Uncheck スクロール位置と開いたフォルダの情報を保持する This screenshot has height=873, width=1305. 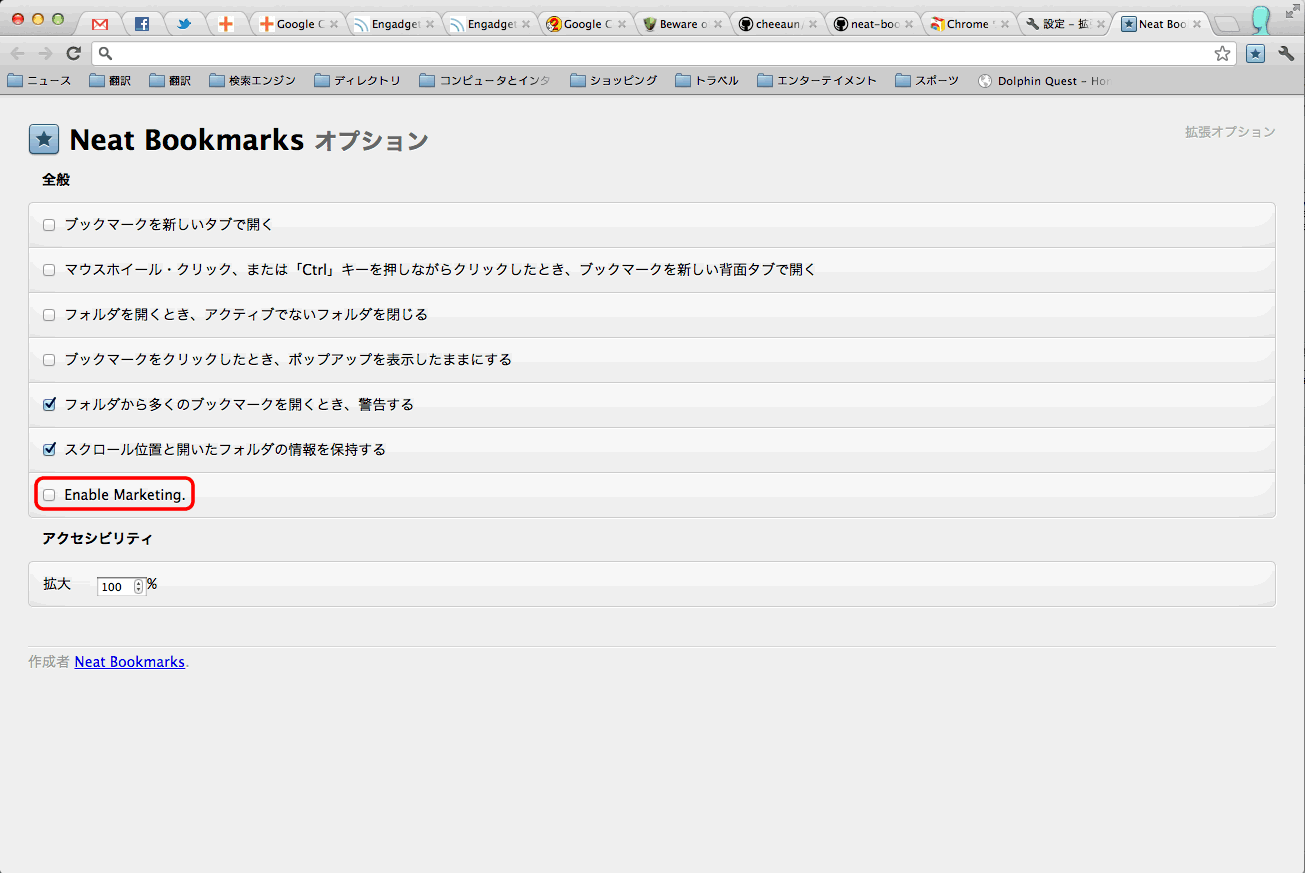(x=49, y=450)
